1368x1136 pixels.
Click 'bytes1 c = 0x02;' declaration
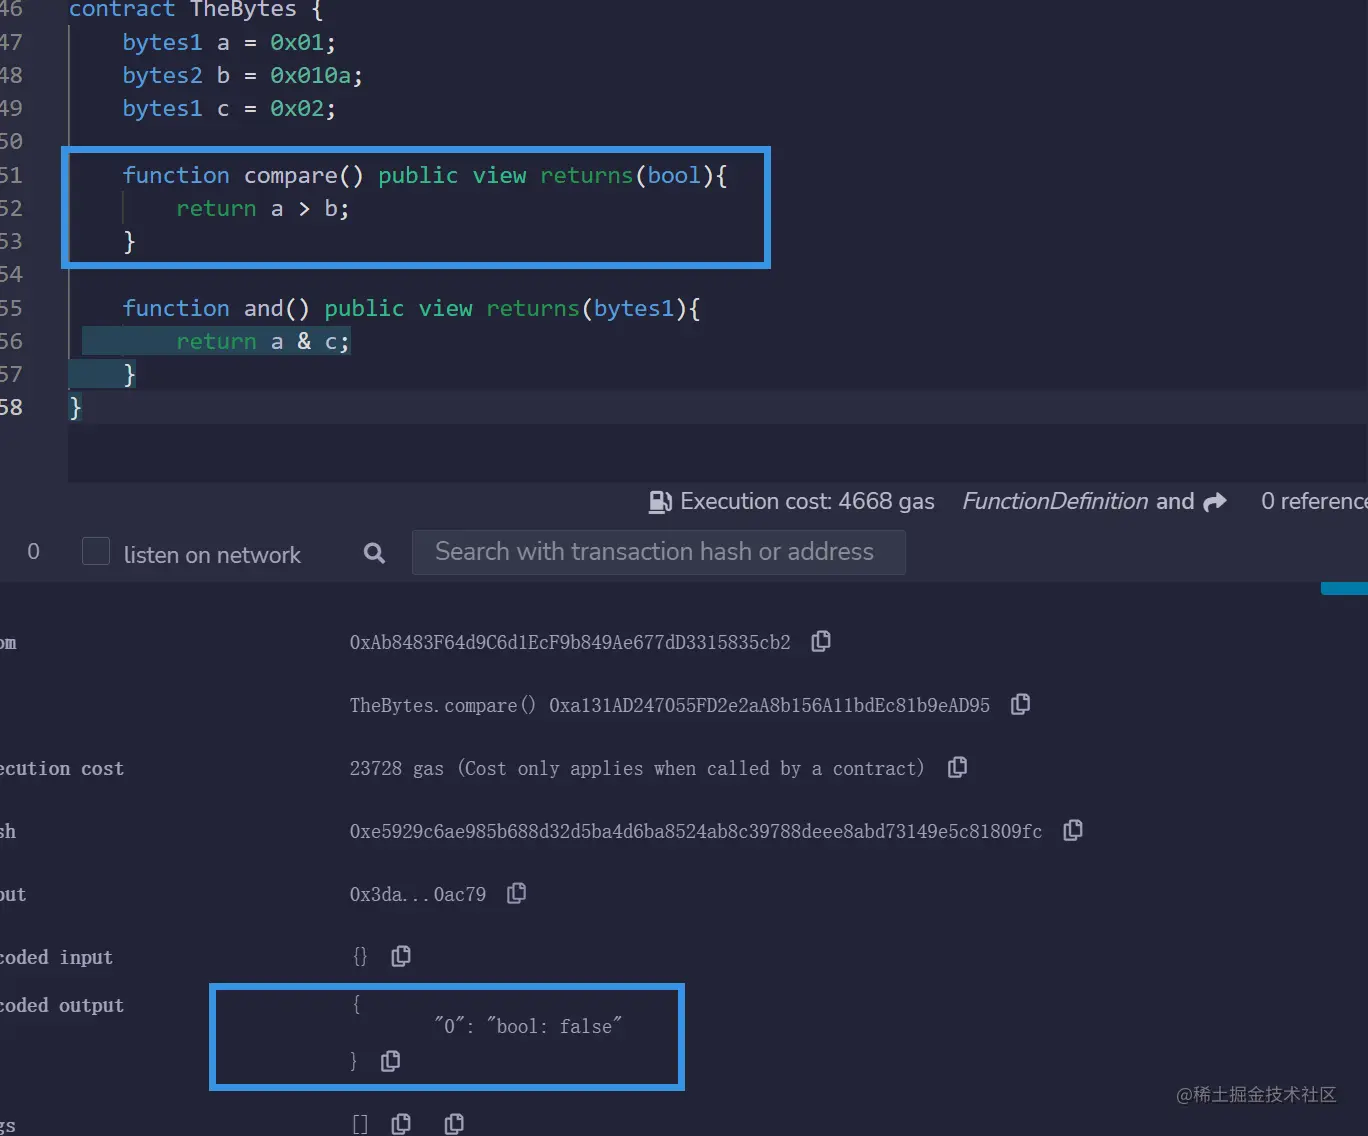coord(229,108)
